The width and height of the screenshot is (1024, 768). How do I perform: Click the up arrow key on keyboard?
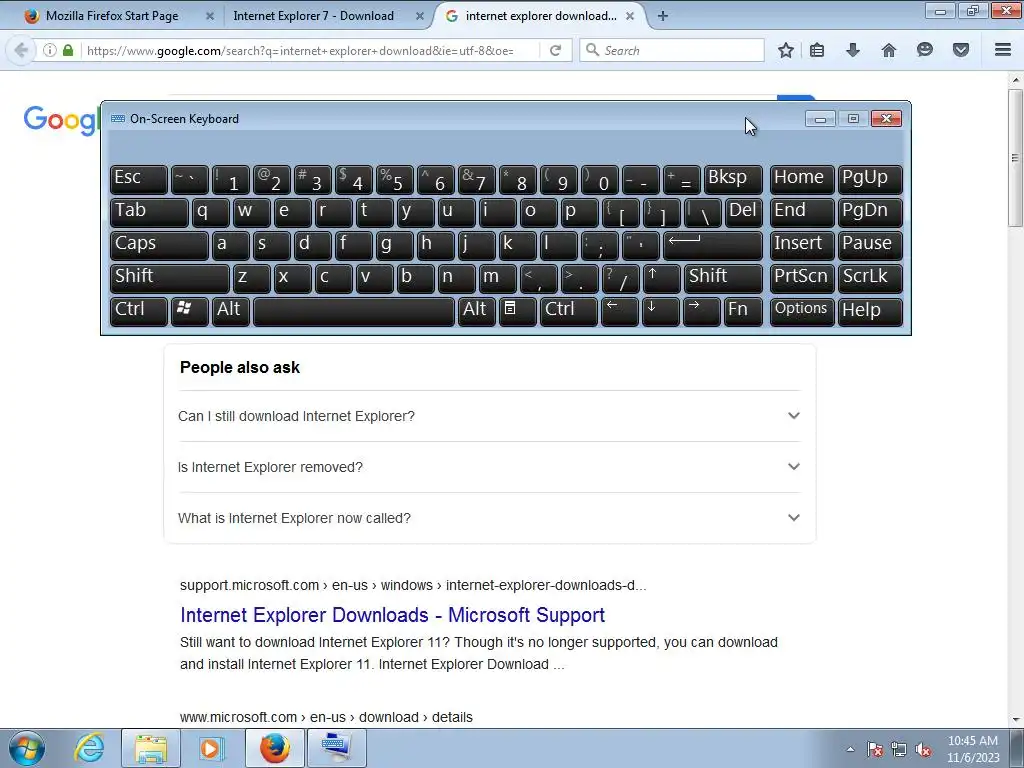661,278
